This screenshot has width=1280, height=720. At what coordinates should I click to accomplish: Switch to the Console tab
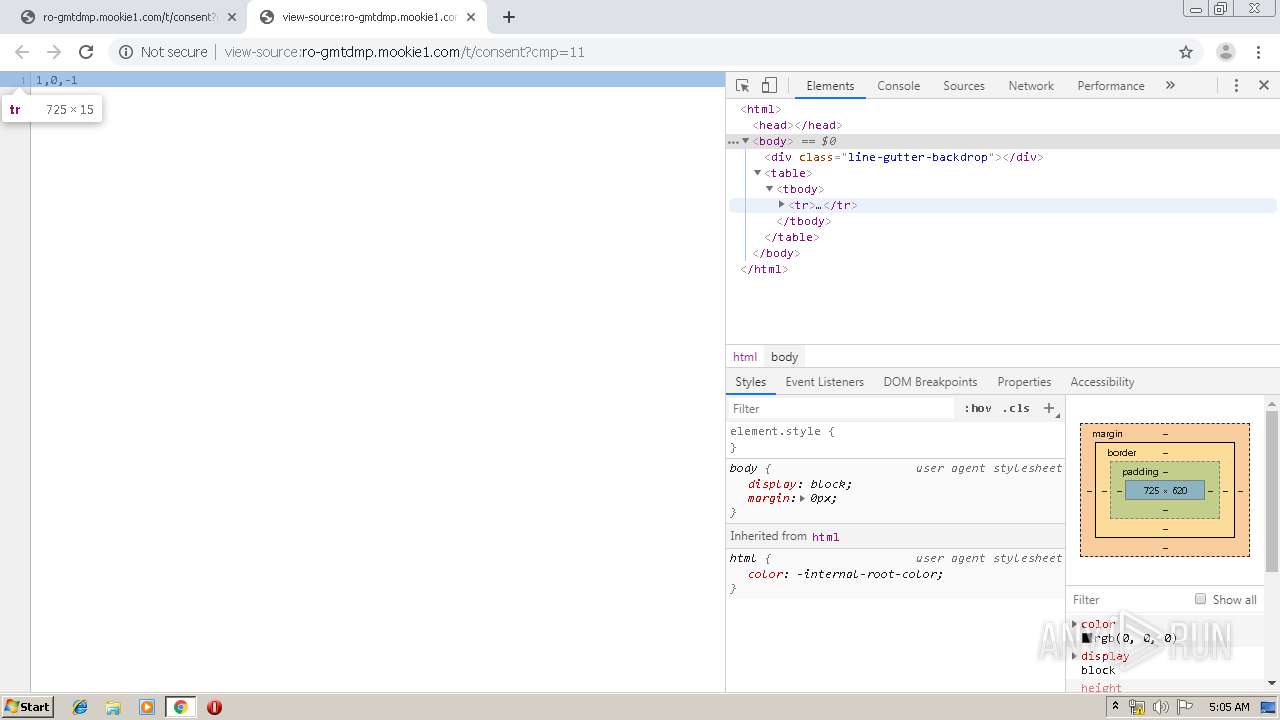coord(898,86)
